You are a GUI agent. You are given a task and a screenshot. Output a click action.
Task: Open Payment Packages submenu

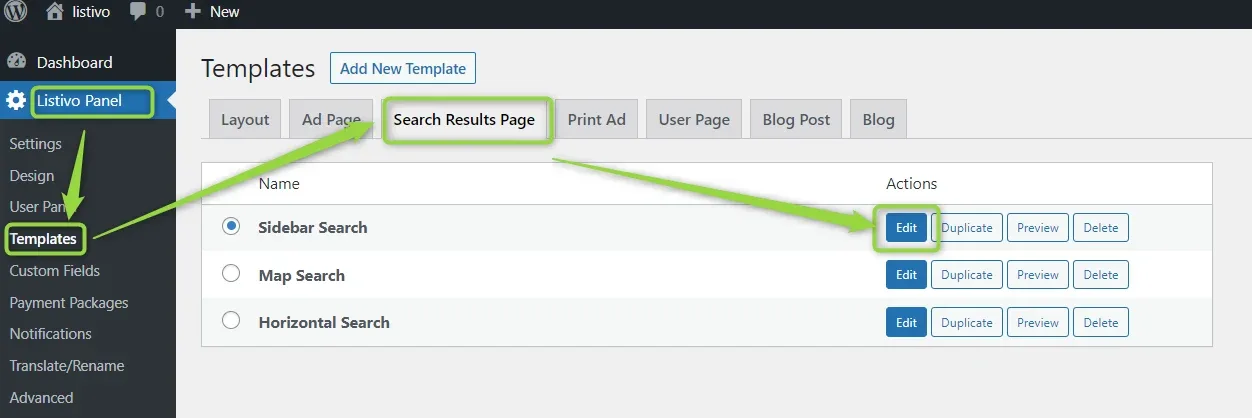click(x=69, y=303)
